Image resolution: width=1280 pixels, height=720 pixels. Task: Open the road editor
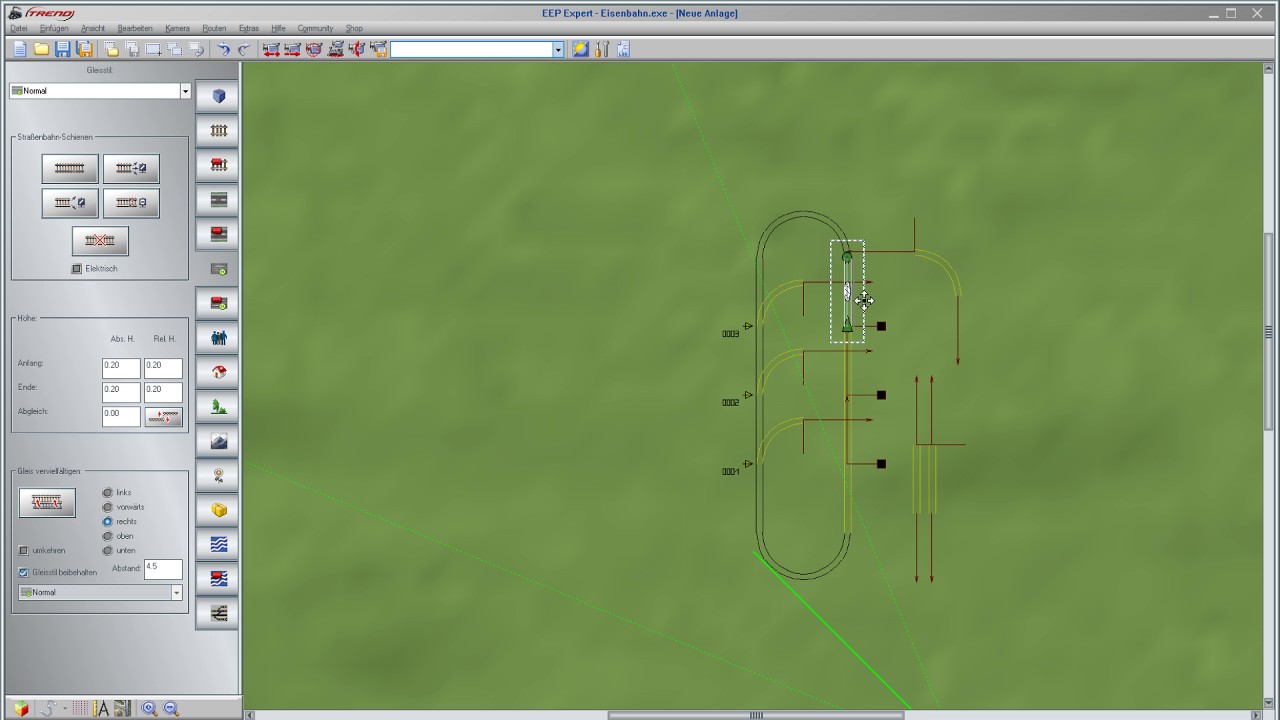click(x=217, y=200)
